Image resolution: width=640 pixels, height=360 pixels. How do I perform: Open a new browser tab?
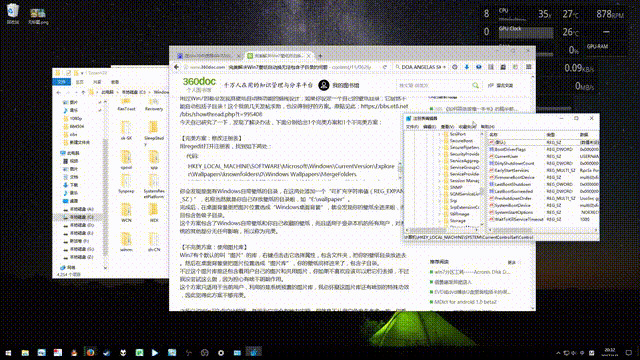320,56
